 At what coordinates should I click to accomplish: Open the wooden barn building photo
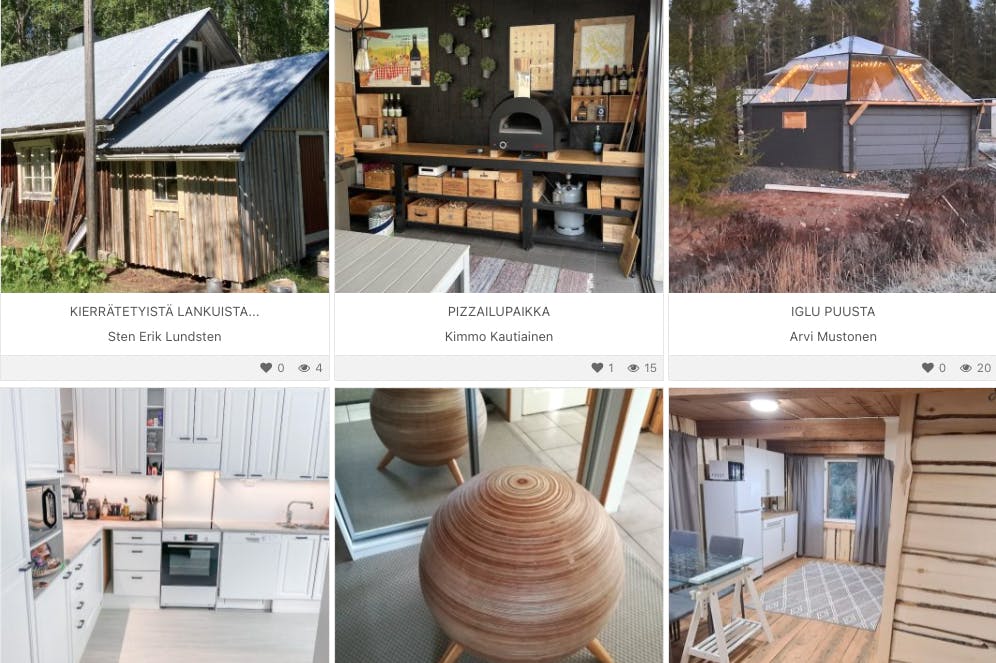tap(165, 146)
